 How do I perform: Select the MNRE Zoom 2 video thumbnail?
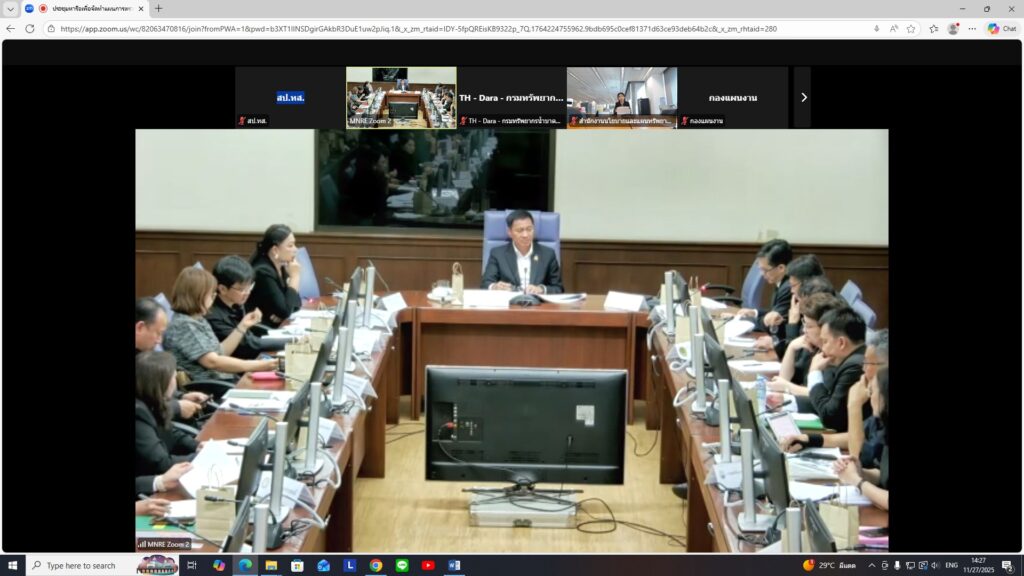tap(401, 97)
